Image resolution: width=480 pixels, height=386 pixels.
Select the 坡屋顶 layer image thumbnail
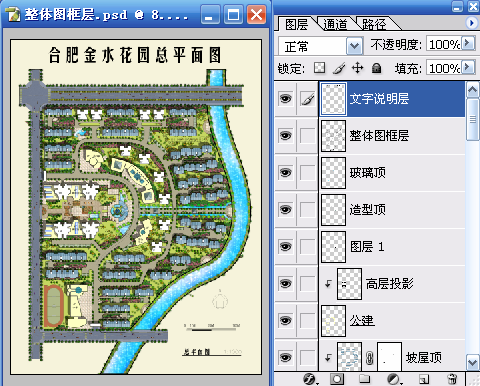pyautogui.click(x=349, y=357)
